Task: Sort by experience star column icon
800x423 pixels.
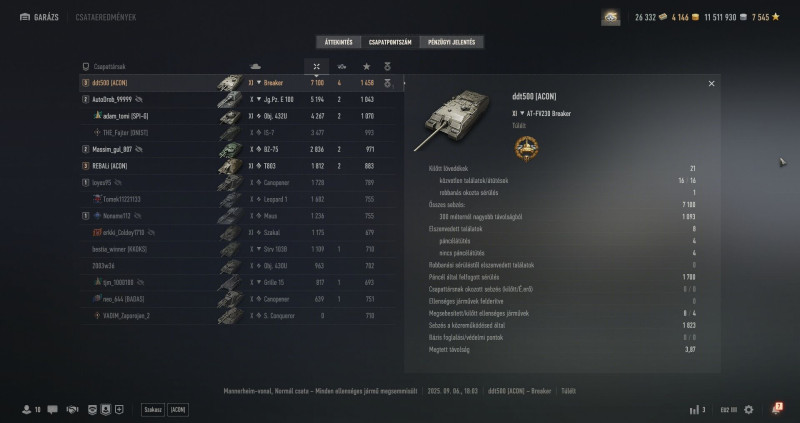Action: click(366, 66)
